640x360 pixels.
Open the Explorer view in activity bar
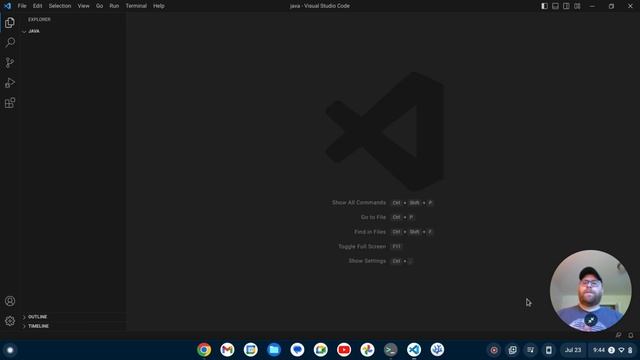click(10, 23)
